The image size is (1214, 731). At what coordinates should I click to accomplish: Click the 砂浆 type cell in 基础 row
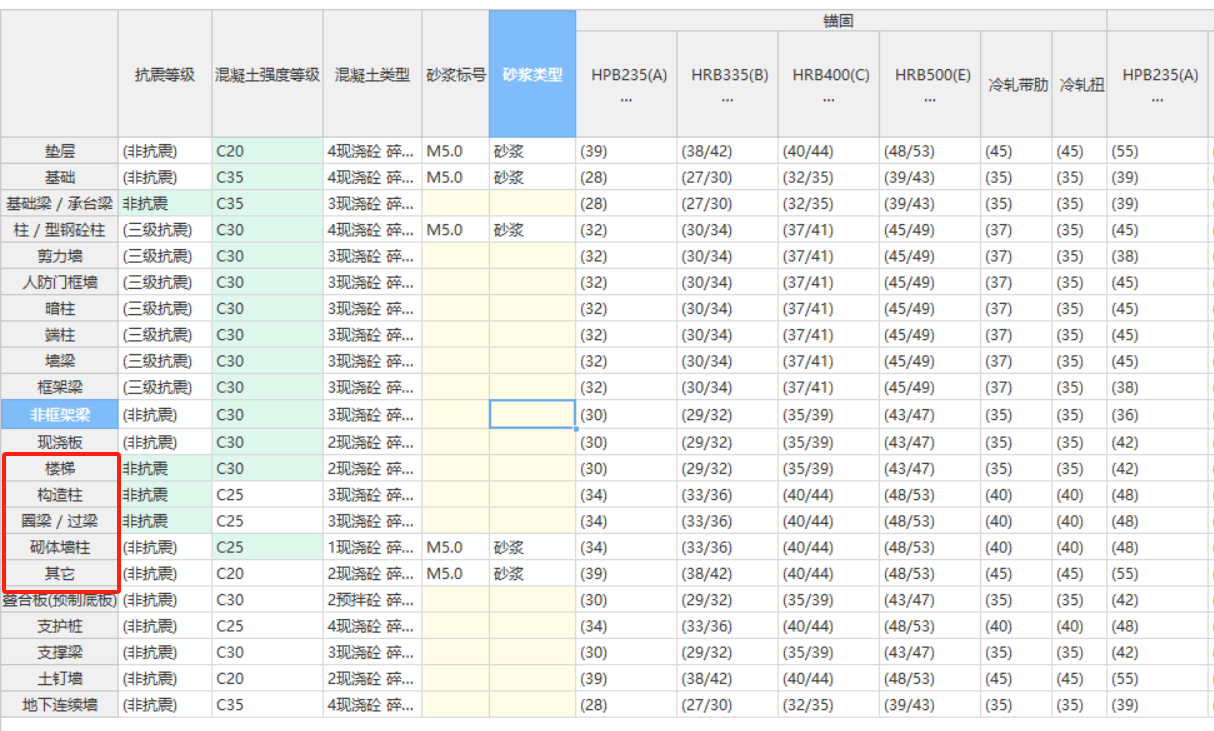coord(533,177)
